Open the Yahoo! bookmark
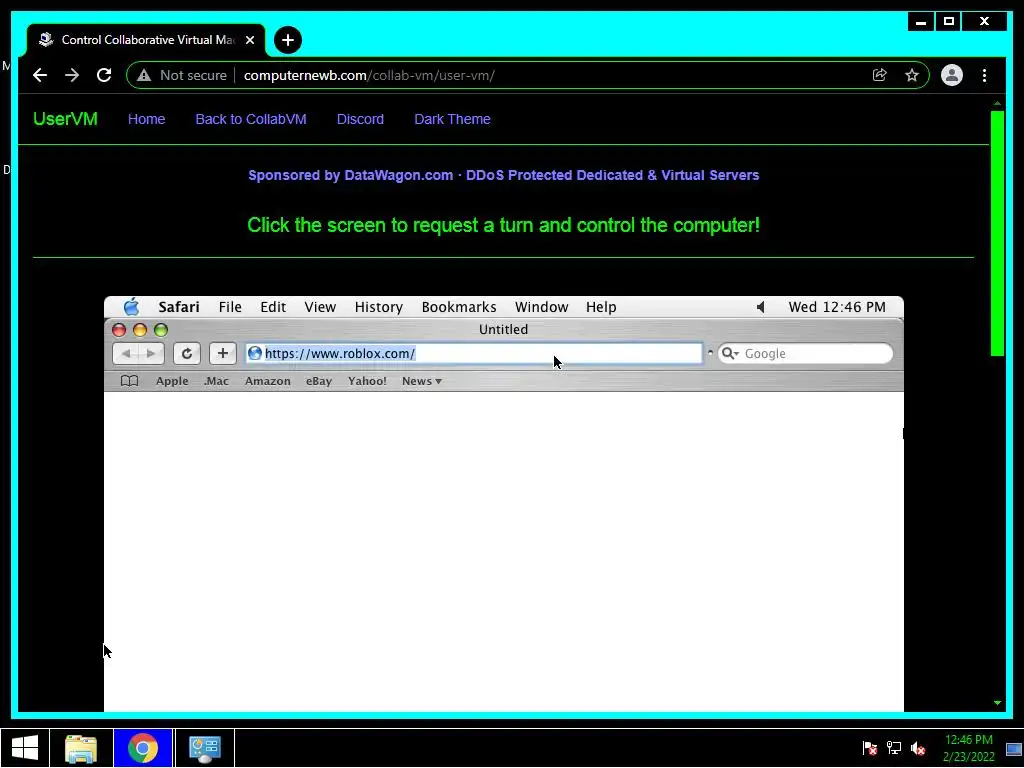This screenshot has width=1024, height=768. point(367,381)
